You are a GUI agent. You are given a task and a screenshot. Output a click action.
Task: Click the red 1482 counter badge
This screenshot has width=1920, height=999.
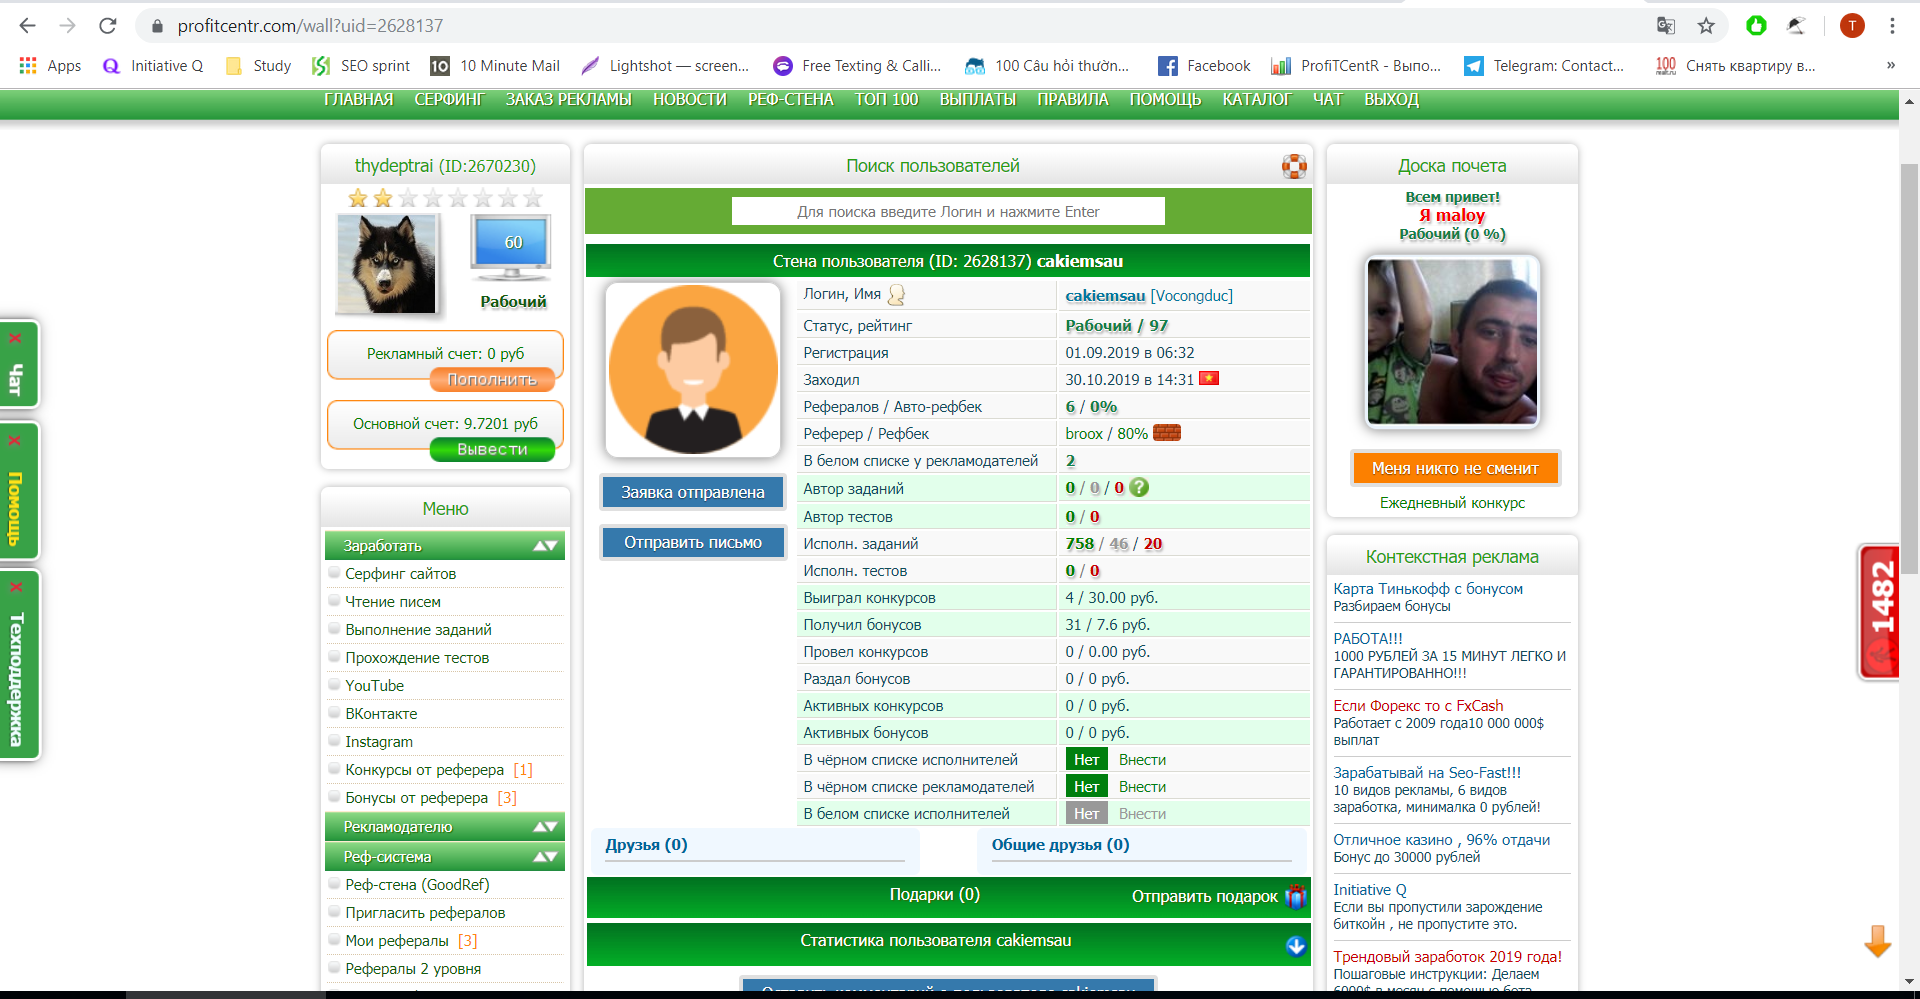point(1880,612)
